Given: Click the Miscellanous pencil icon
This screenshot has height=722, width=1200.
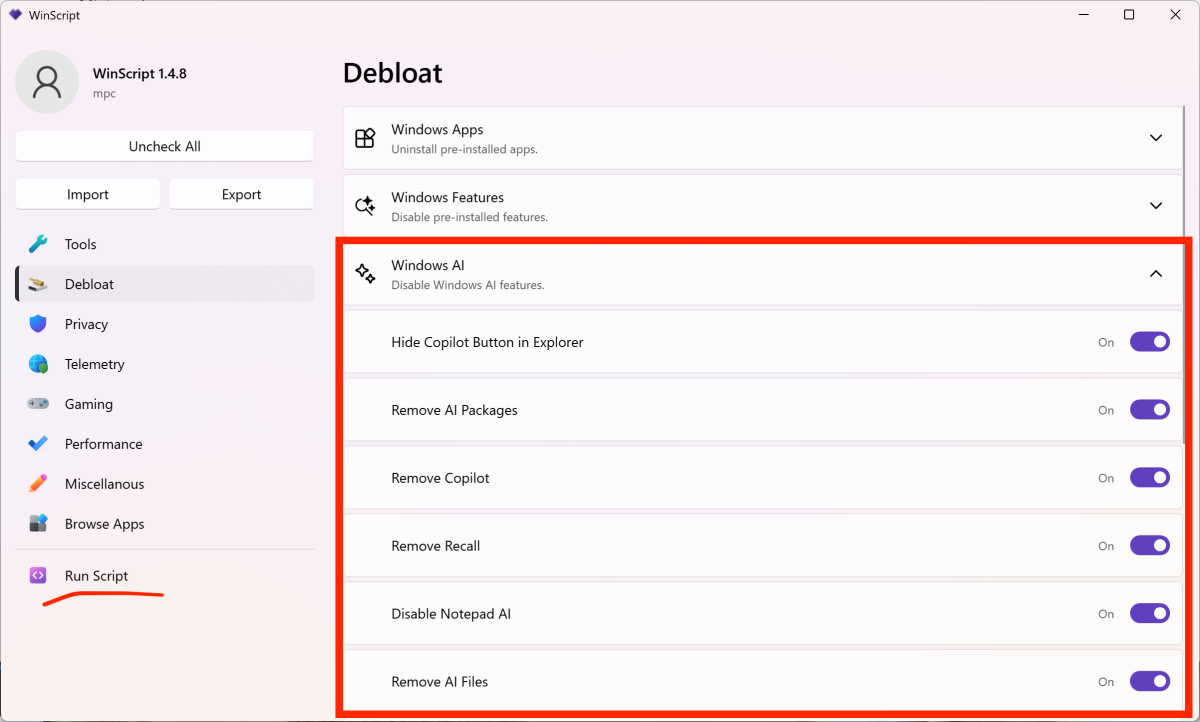Looking at the screenshot, I should coord(38,484).
